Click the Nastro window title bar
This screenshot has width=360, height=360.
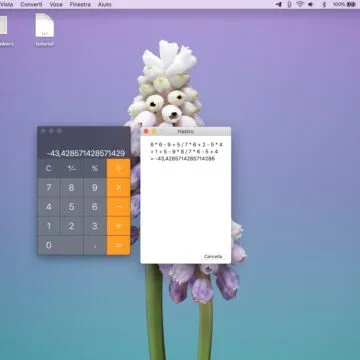coord(186,131)
